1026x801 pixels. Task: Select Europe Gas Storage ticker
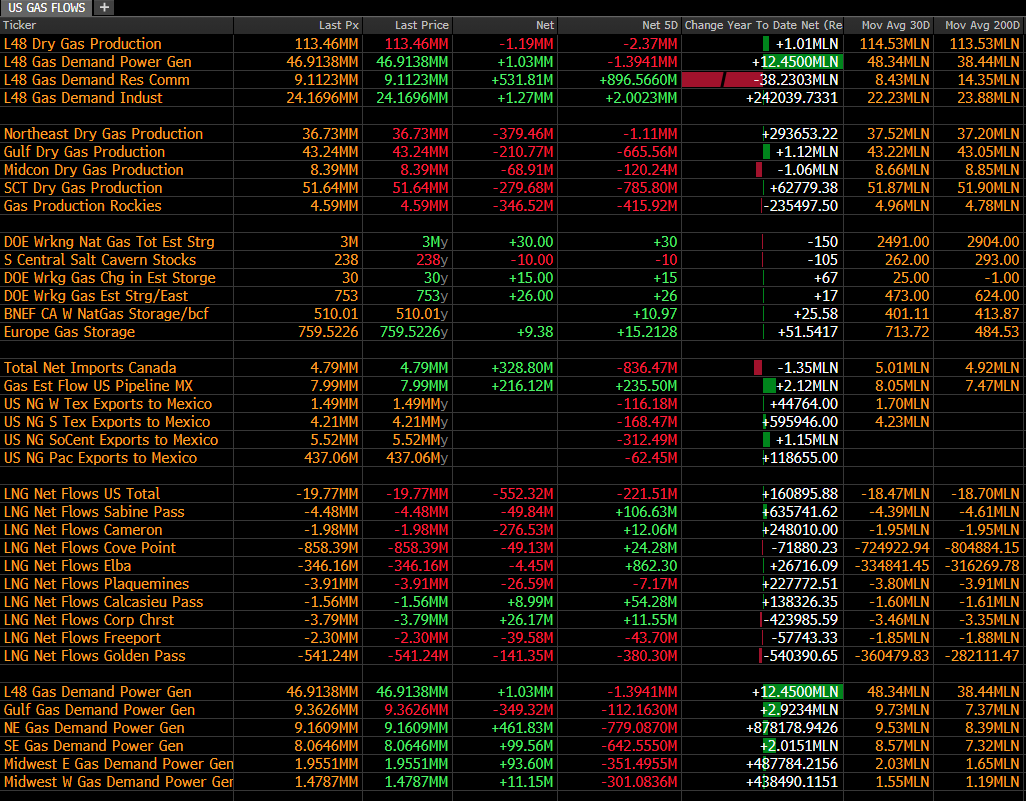(x=69, y=332)
